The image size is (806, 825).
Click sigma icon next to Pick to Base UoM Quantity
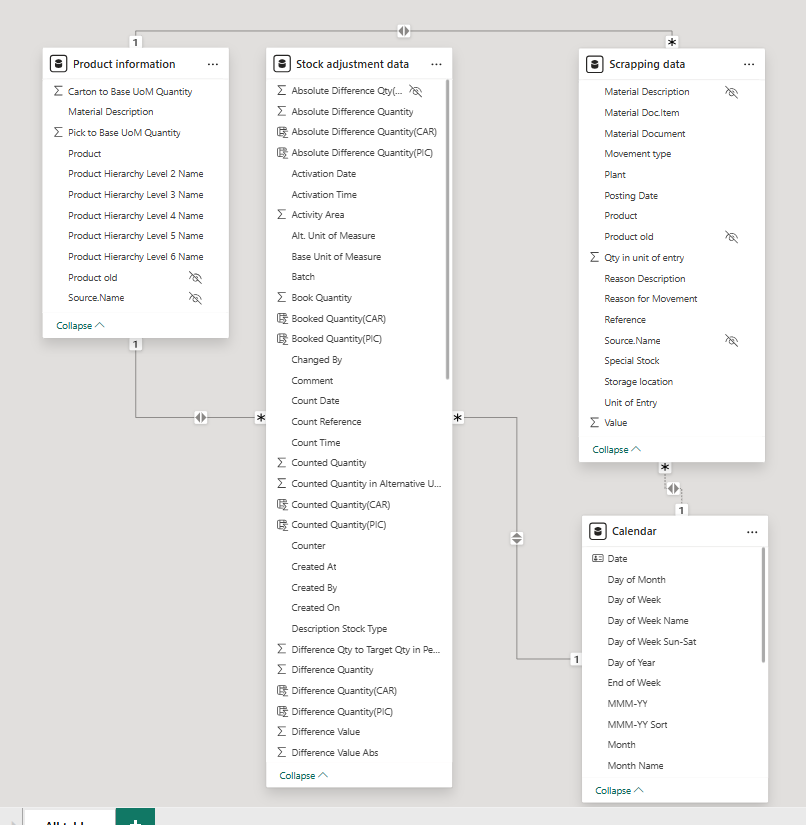(x=58, y=132)
